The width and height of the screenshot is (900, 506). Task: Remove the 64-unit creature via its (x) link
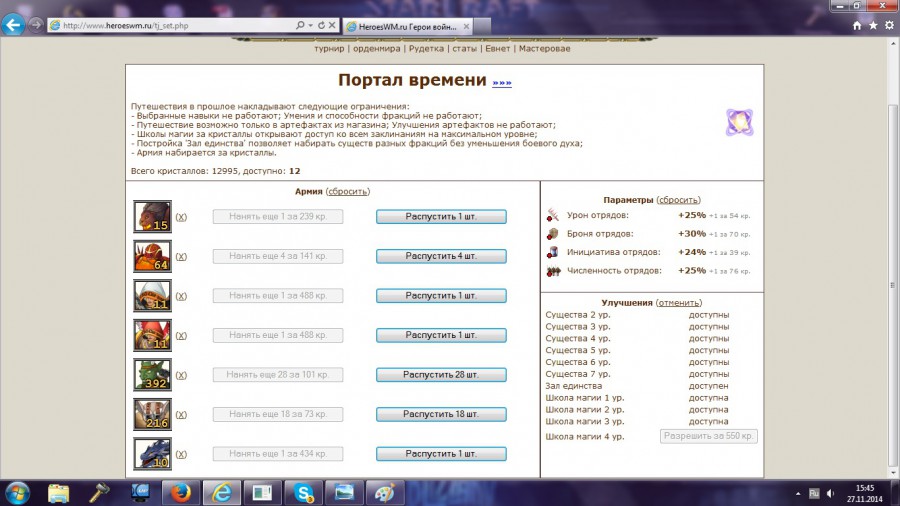(x=181, y=256)
